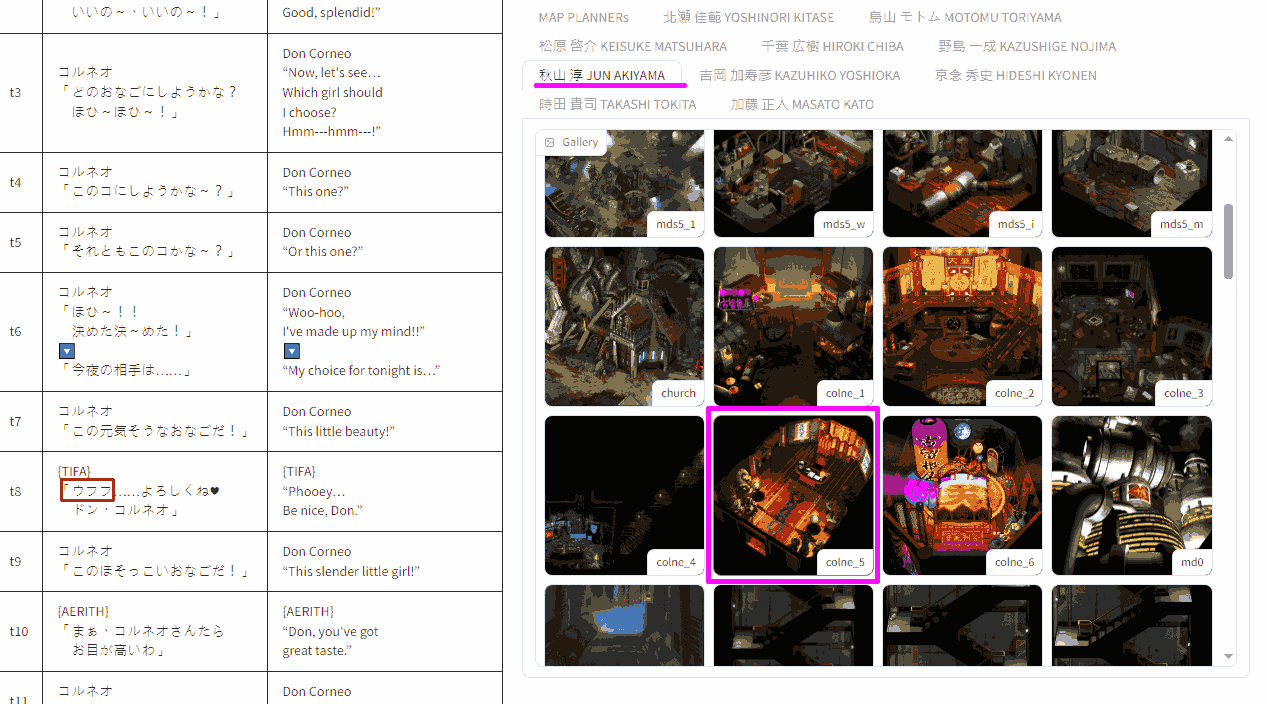Select the Motomu Toriyama tab
1267x704 pixels.
[965, 17]
